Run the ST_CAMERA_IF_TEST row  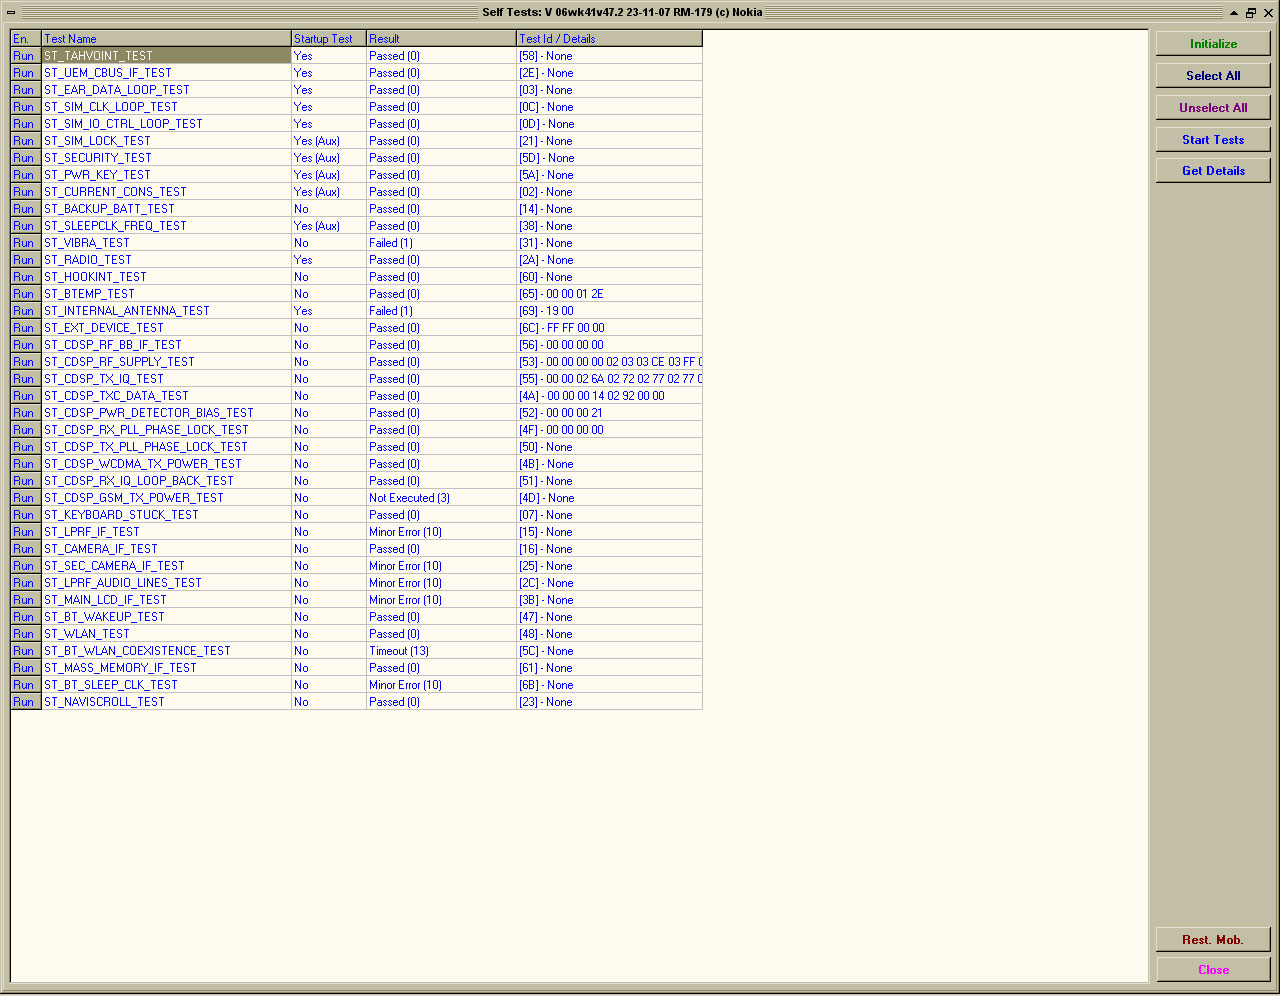click(24, 549)
